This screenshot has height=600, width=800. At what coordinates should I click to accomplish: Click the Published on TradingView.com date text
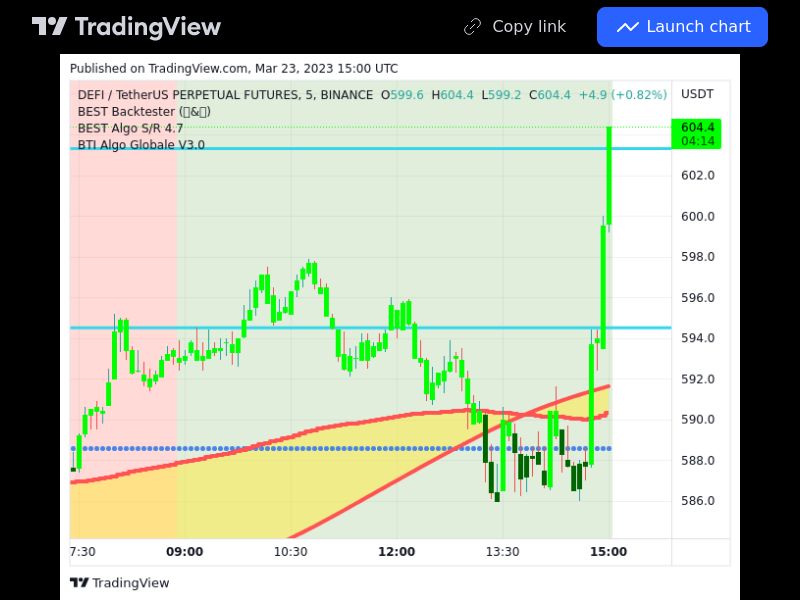click(x=234, y=68)
